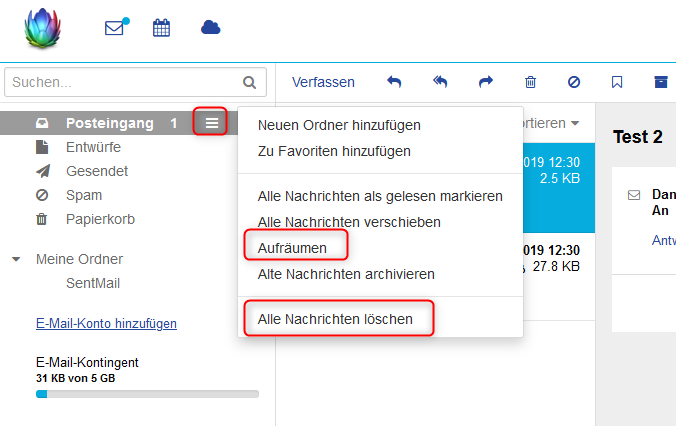676x426 pixels.
Task: Click the Suchen search field
Action: (122, 82)
